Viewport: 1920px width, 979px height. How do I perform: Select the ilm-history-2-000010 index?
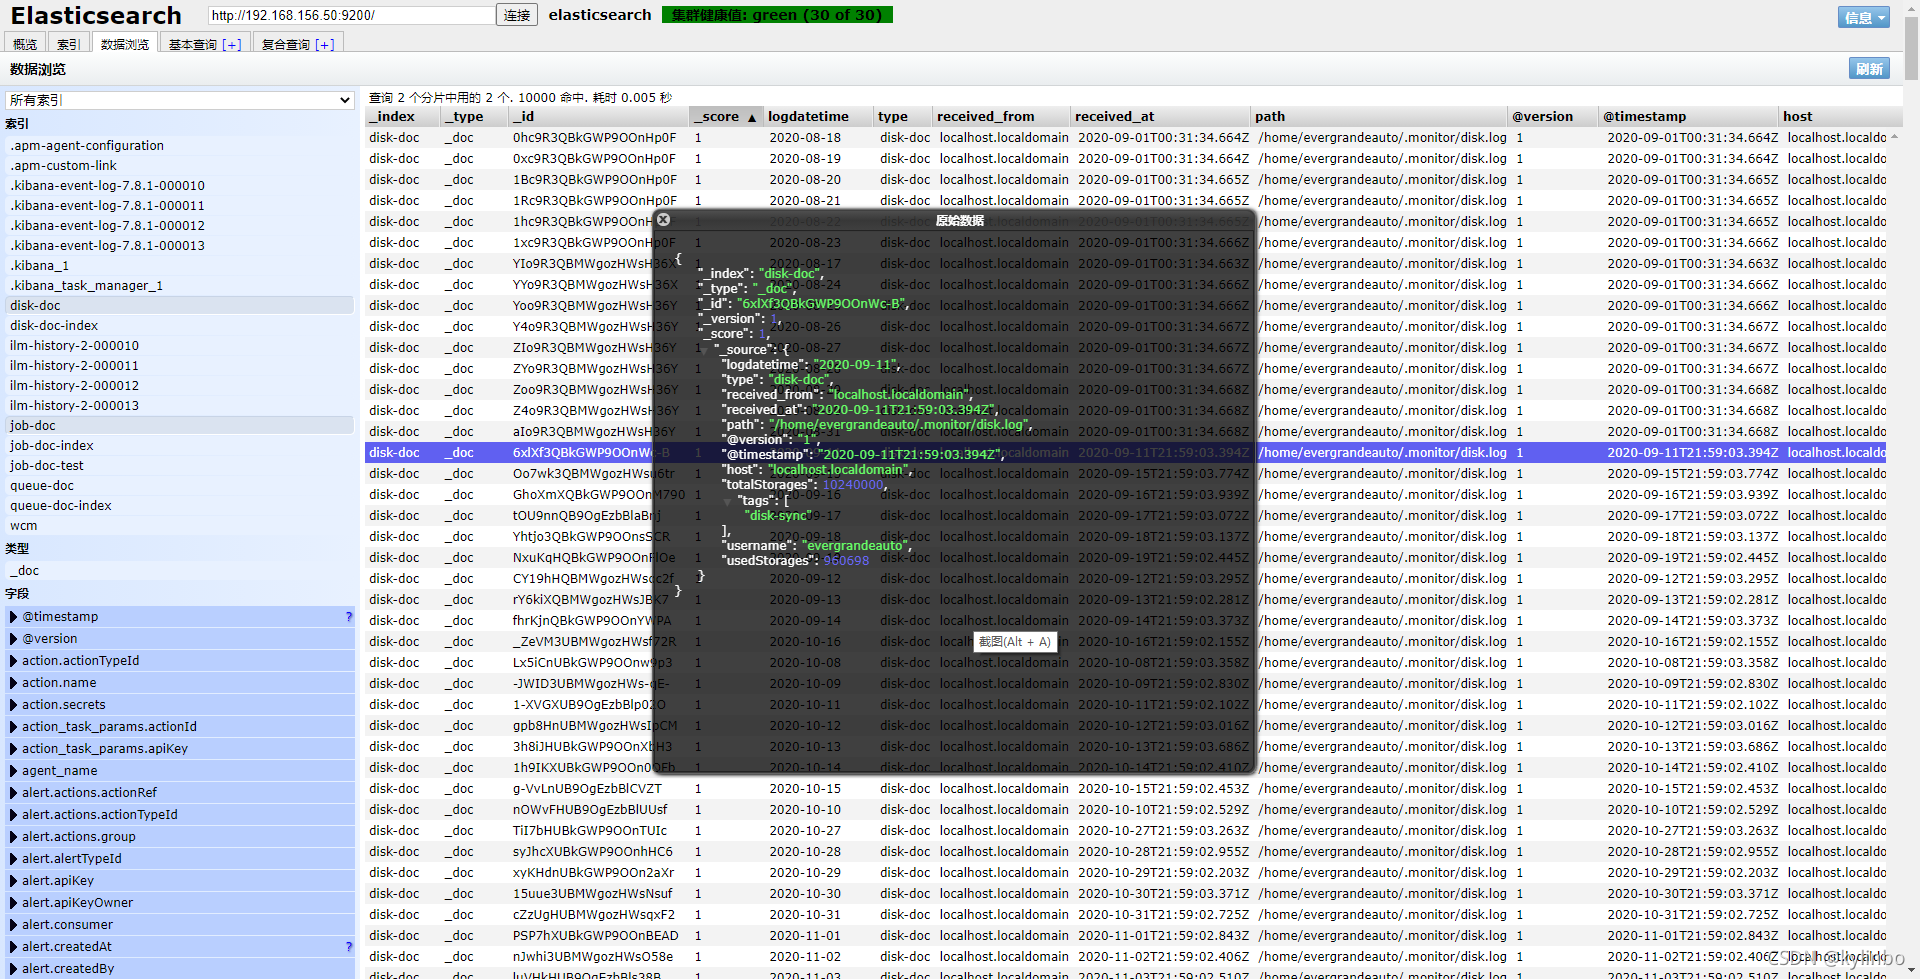[180, 346]
